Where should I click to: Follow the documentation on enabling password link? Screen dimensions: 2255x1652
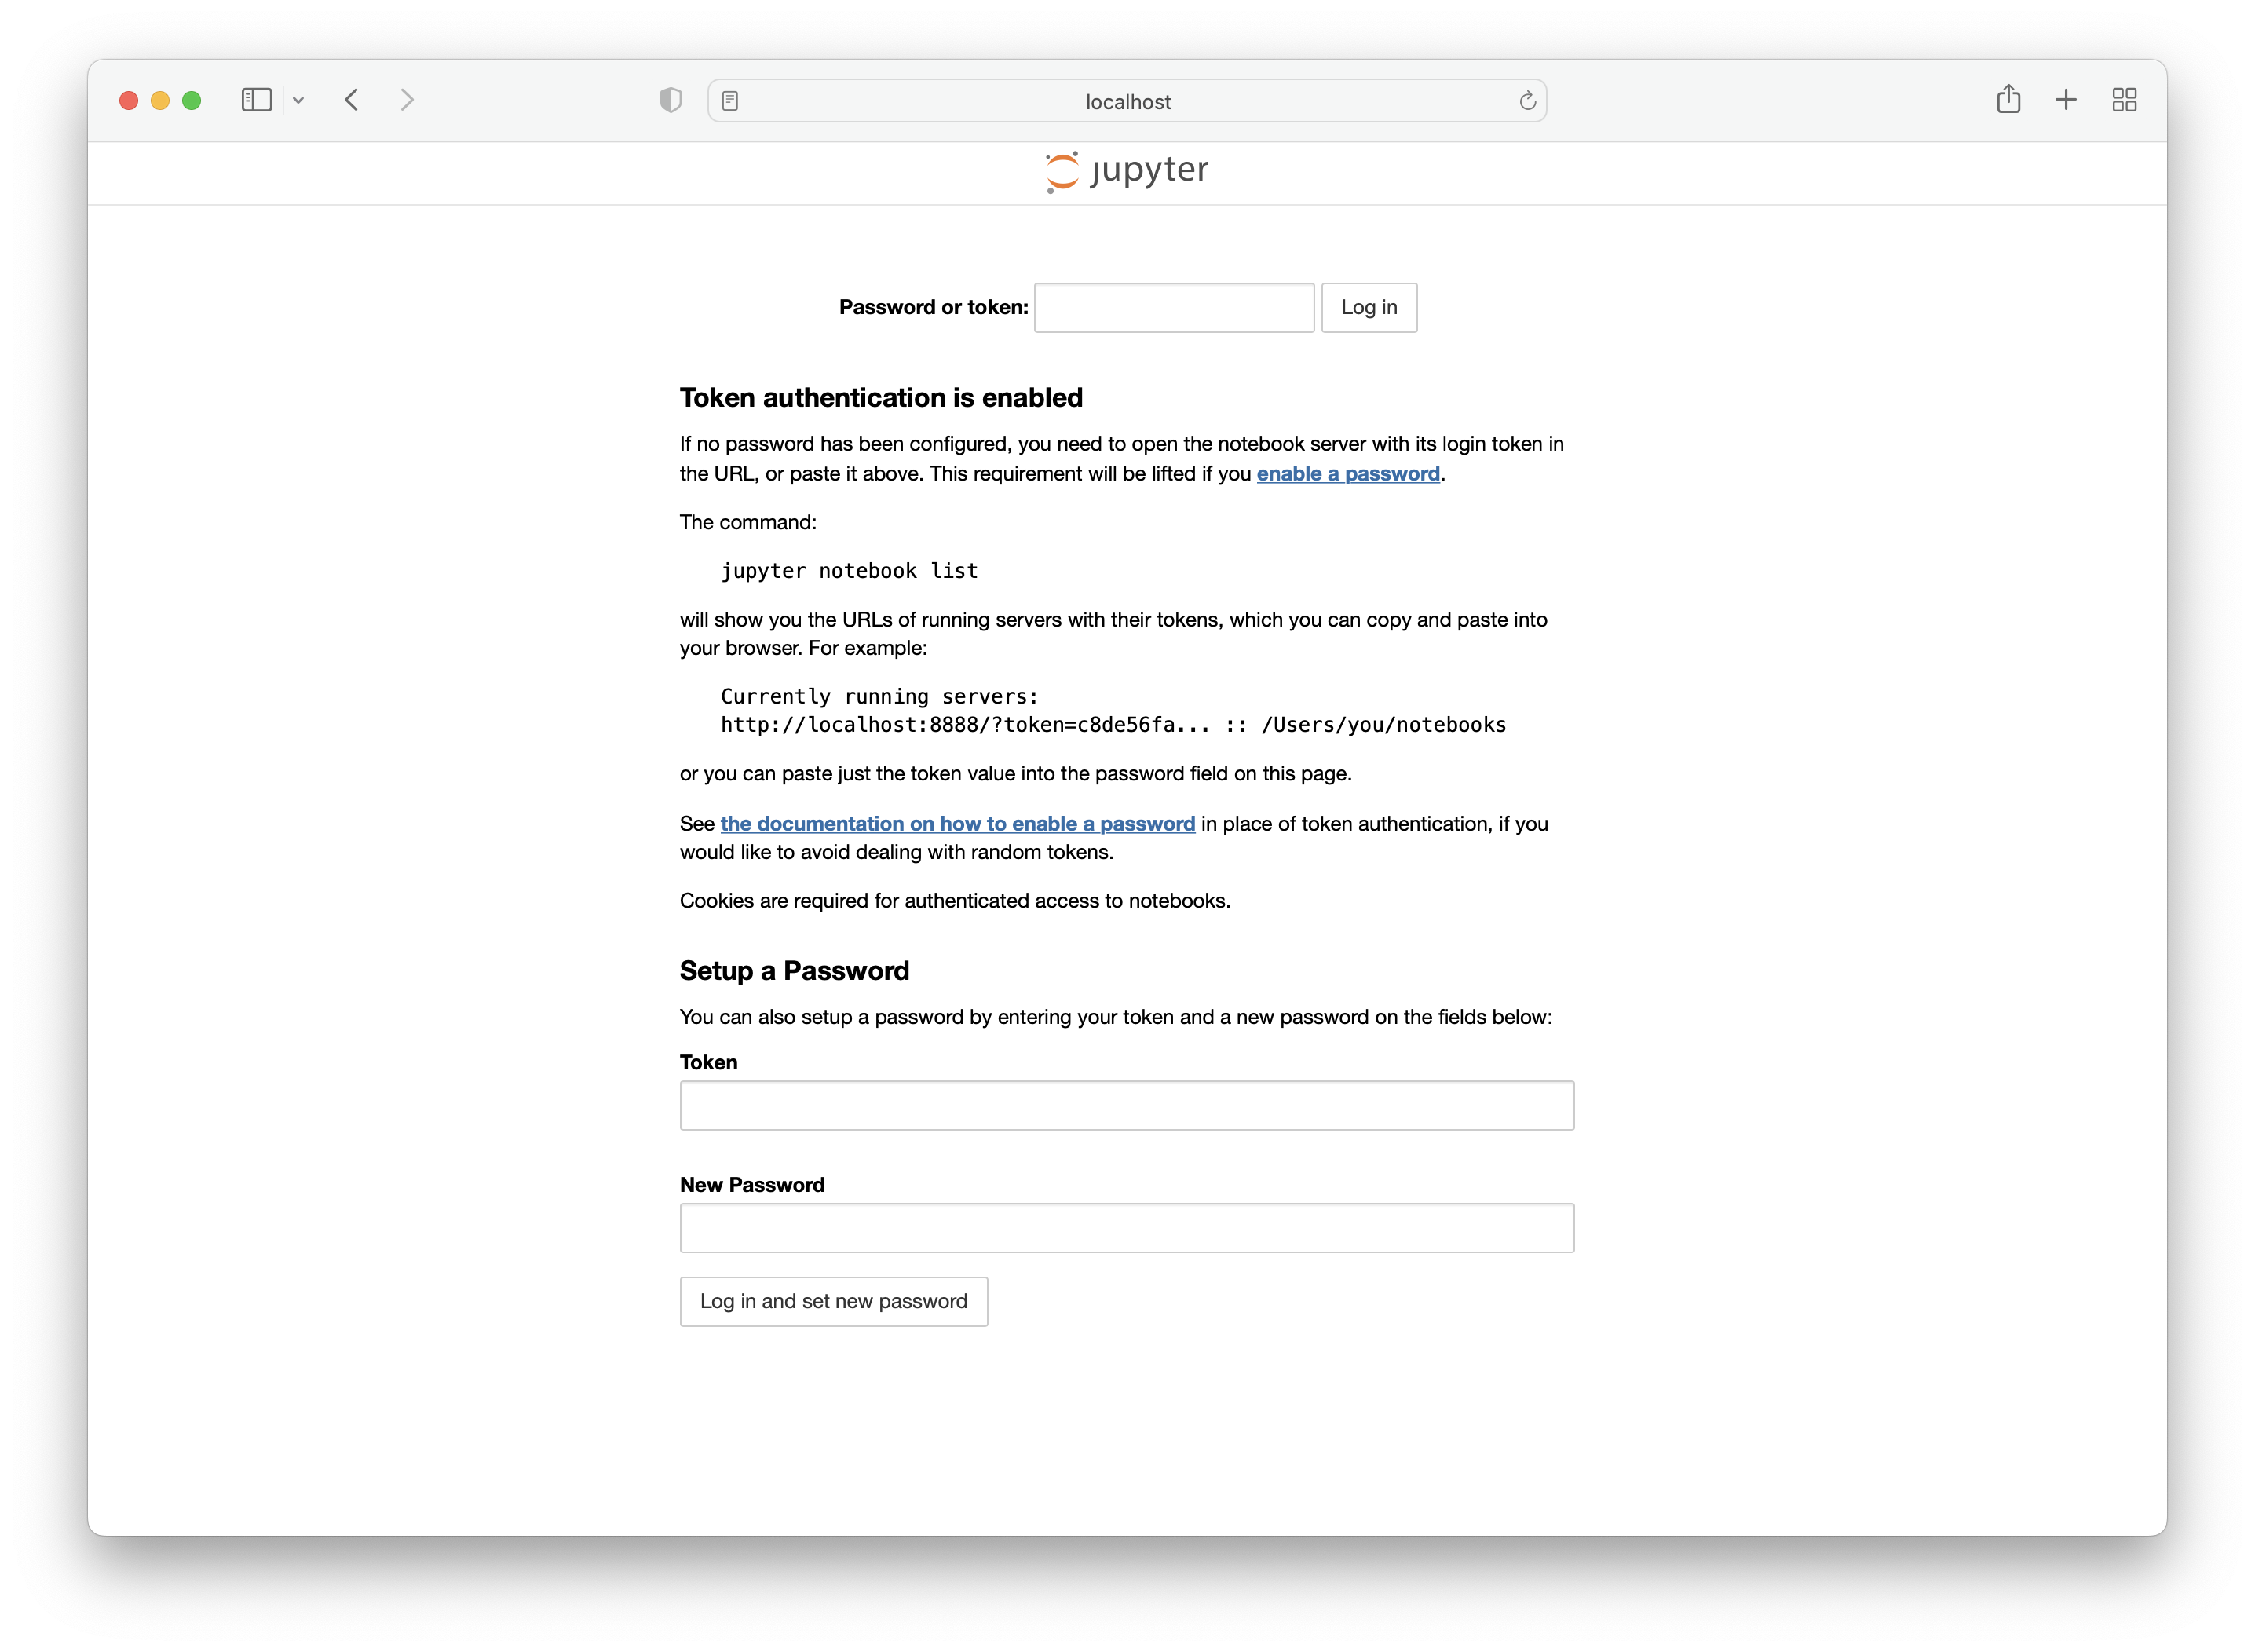coord(957,824)
